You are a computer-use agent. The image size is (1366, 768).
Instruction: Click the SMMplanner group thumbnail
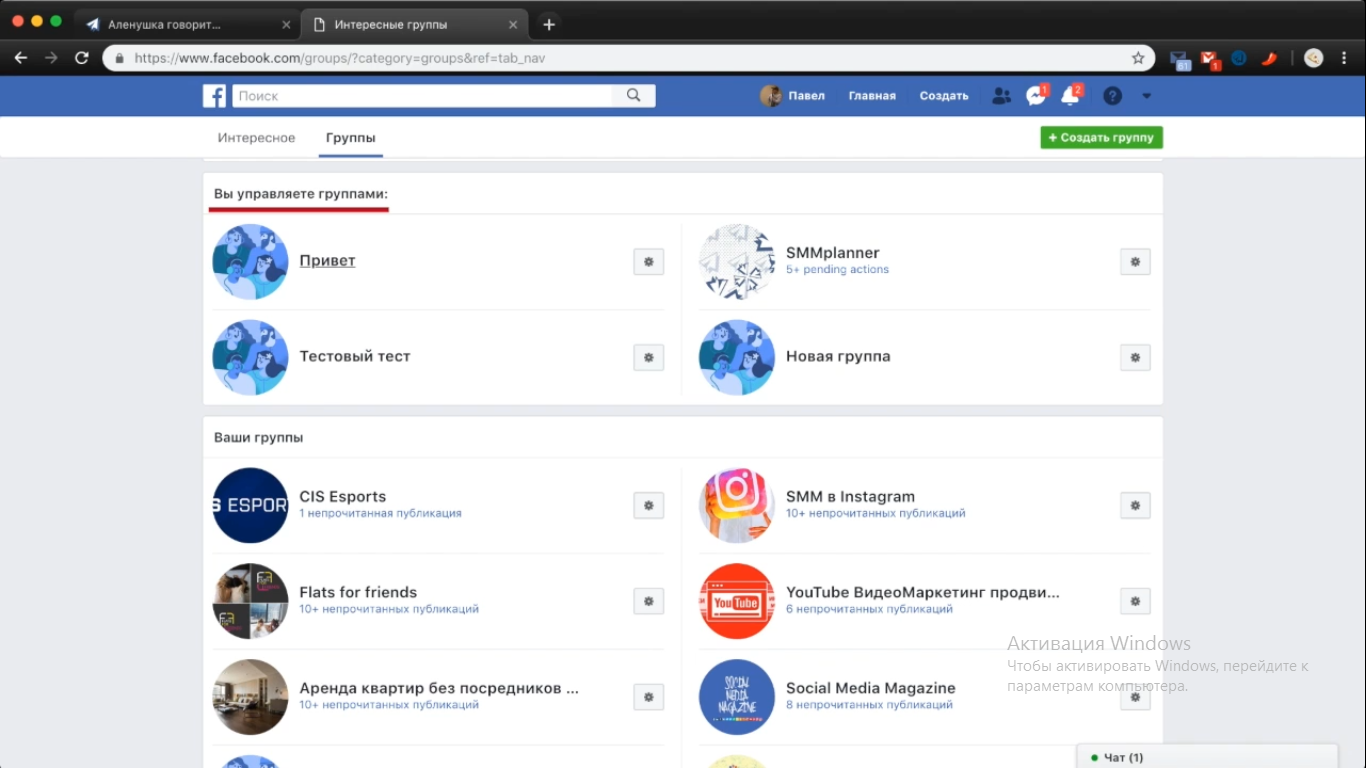pos(737,262)
